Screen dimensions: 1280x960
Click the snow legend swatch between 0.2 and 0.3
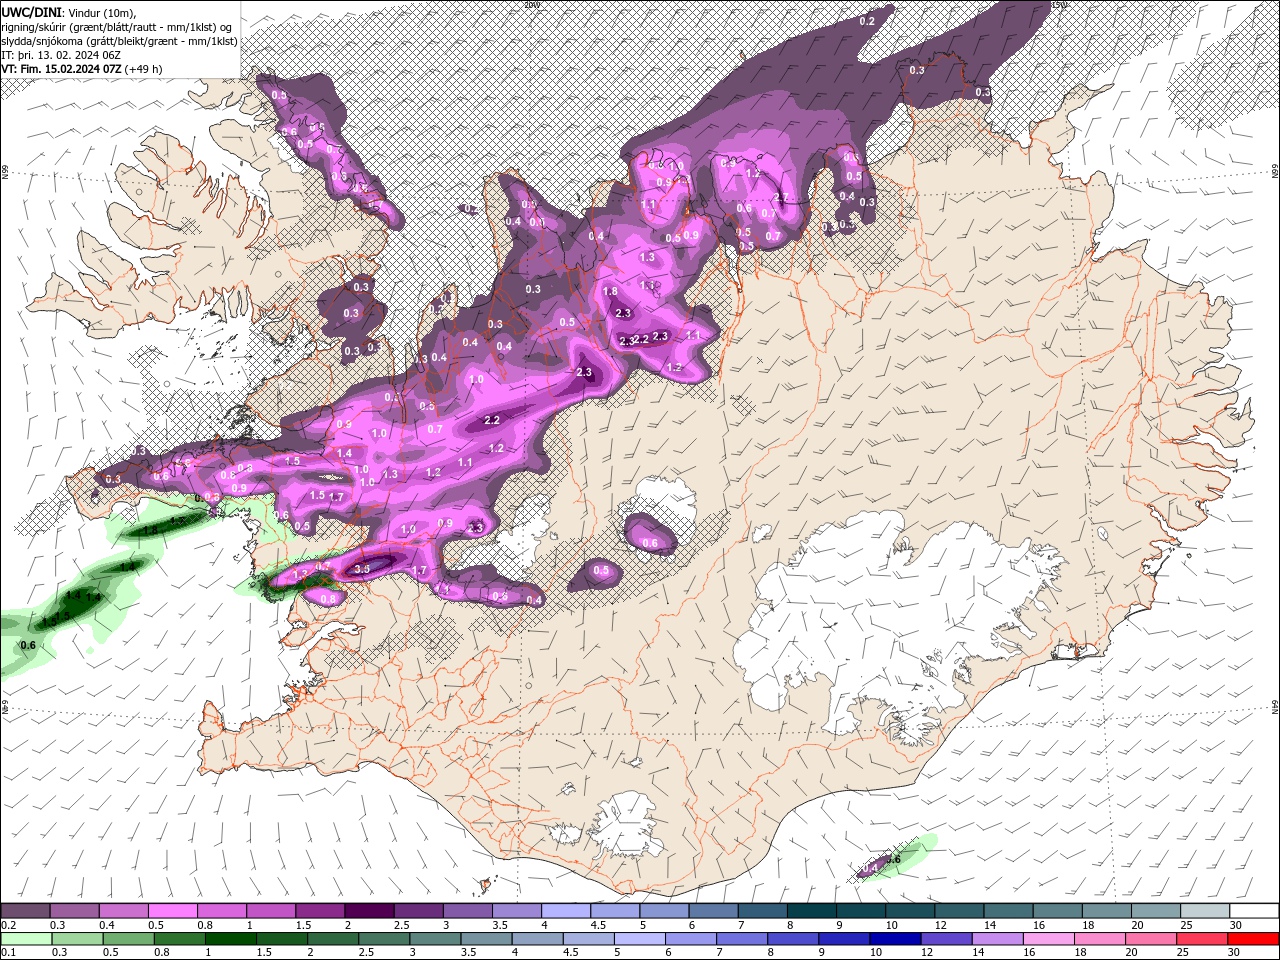coord(26,911)
